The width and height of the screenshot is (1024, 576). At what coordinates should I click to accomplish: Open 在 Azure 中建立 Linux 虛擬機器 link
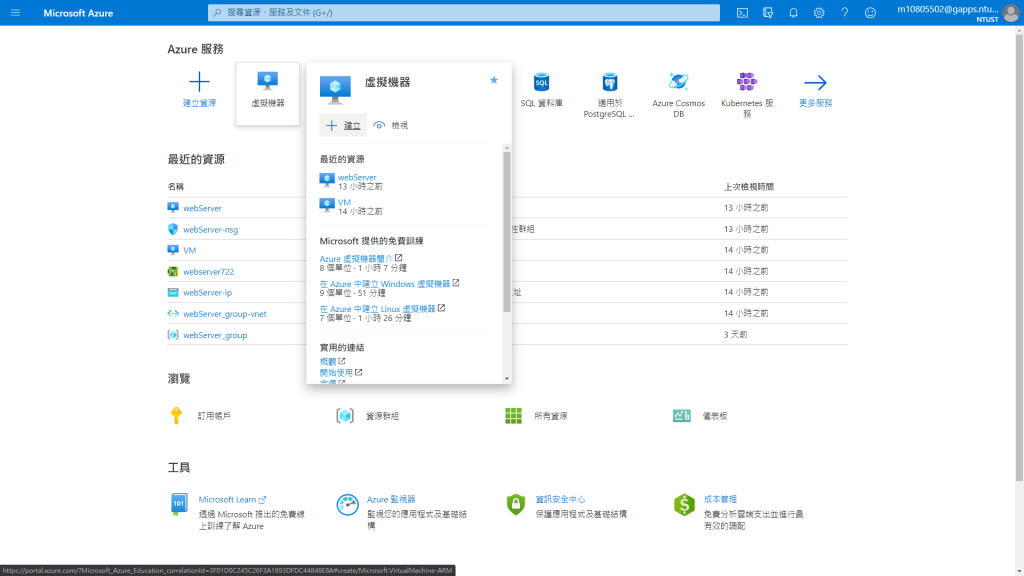[377, 309]
